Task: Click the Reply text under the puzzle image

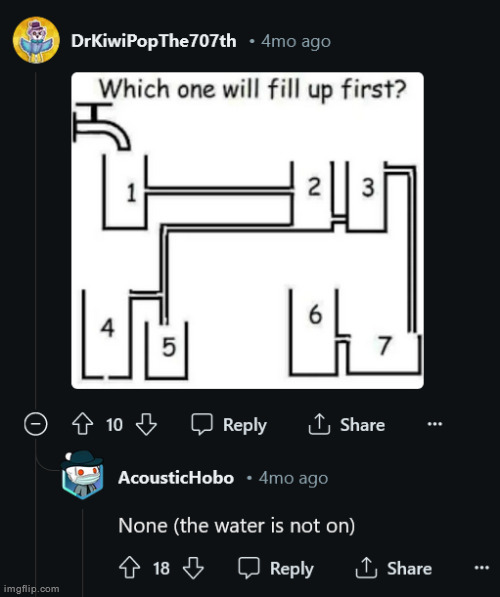Action: [x=245, y=425]
